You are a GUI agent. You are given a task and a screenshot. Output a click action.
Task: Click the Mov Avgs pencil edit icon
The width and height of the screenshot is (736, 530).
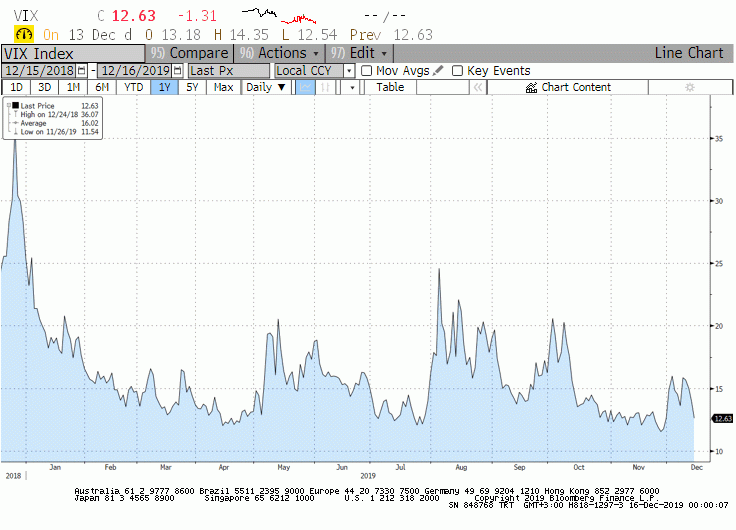tap(438, 71)
